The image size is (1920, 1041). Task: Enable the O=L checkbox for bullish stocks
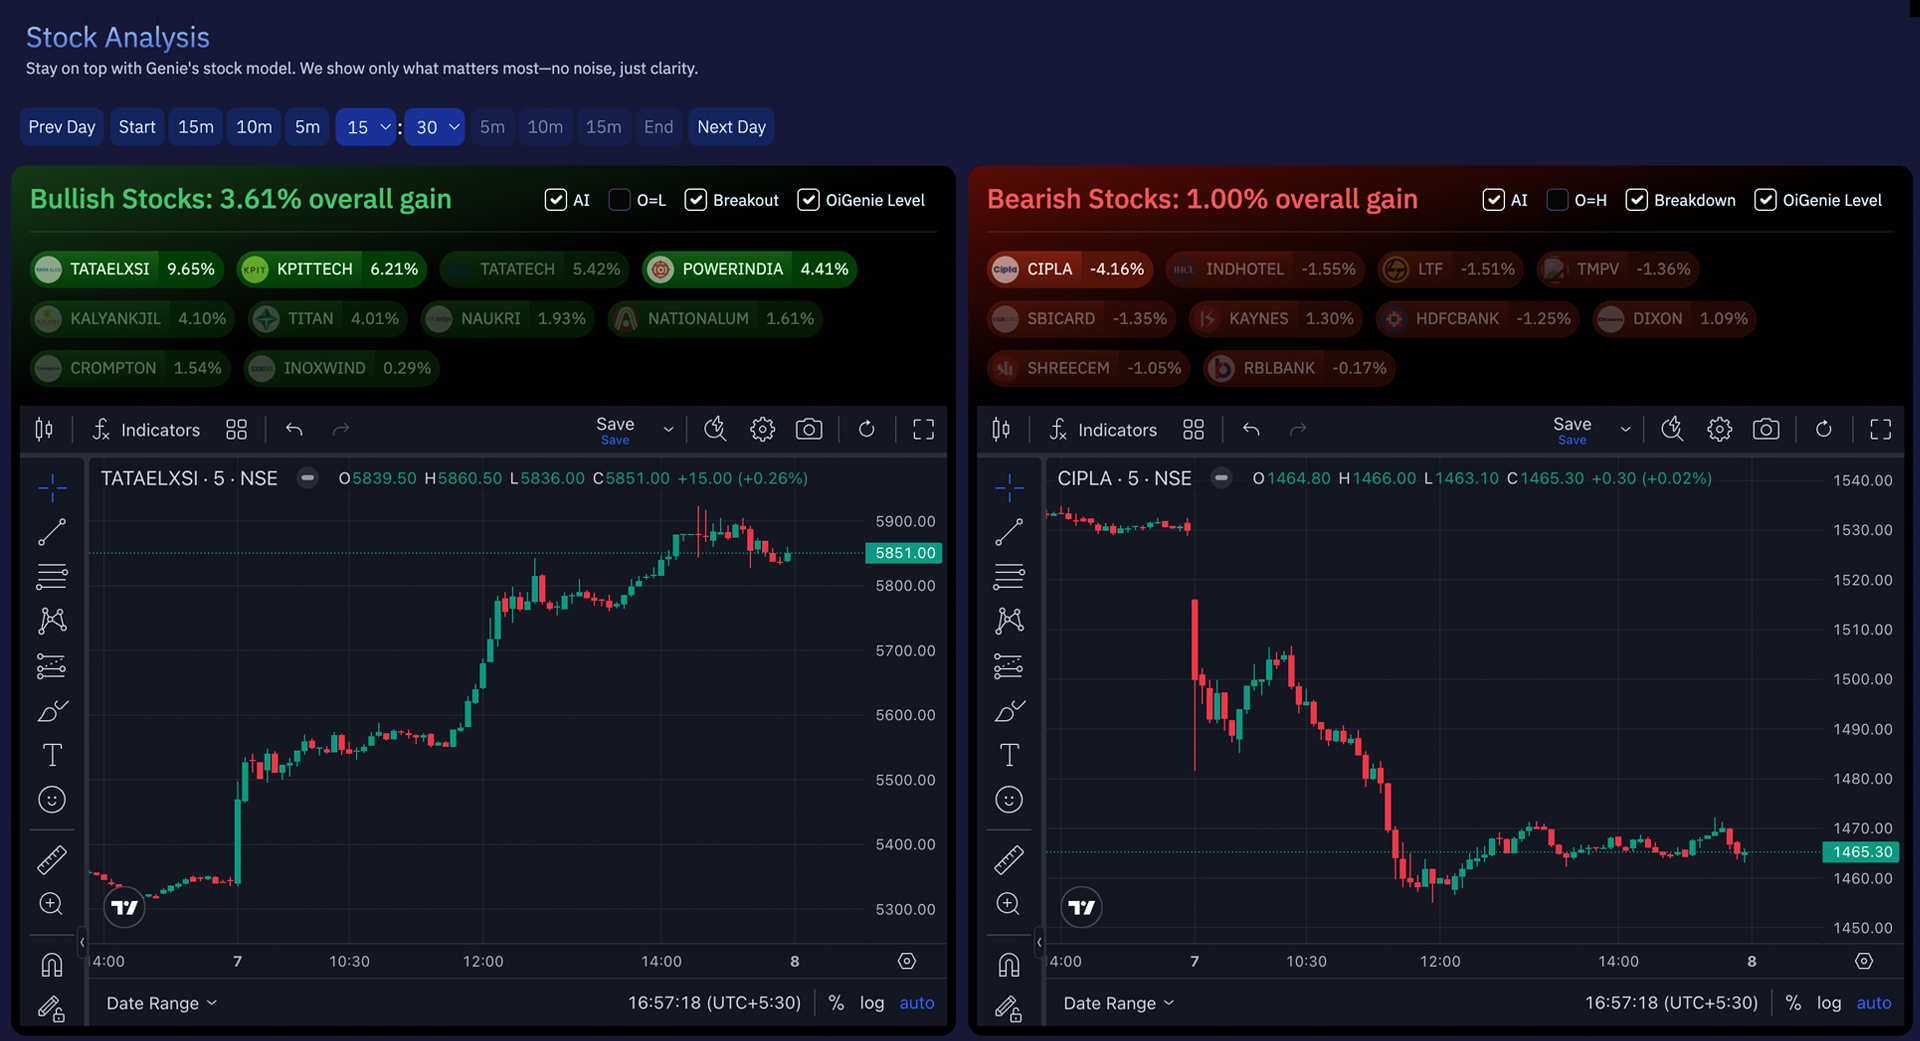pos(618,200)
